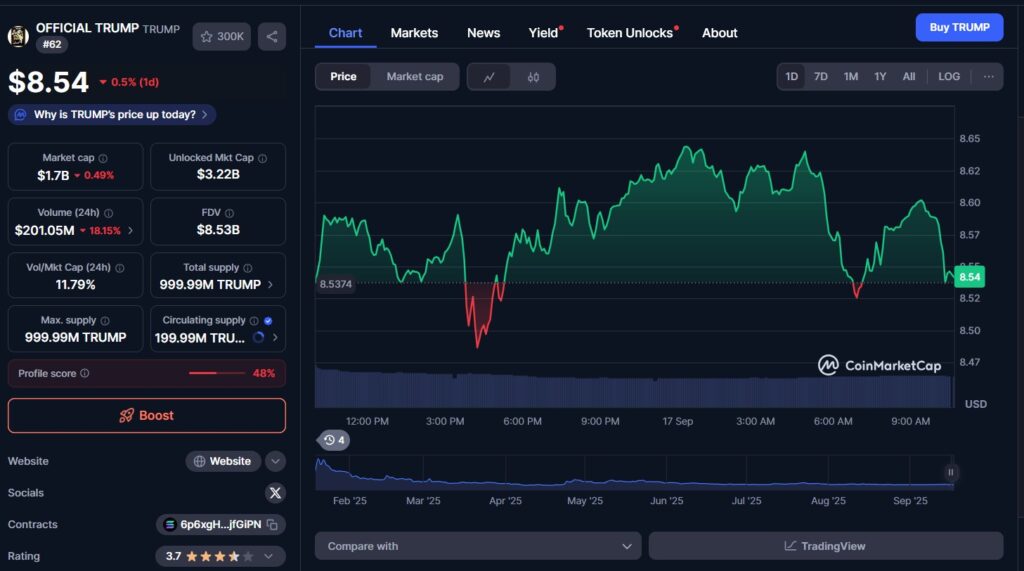Click Vol/Mkt Cap (24h) info icon

click(120, 268)
